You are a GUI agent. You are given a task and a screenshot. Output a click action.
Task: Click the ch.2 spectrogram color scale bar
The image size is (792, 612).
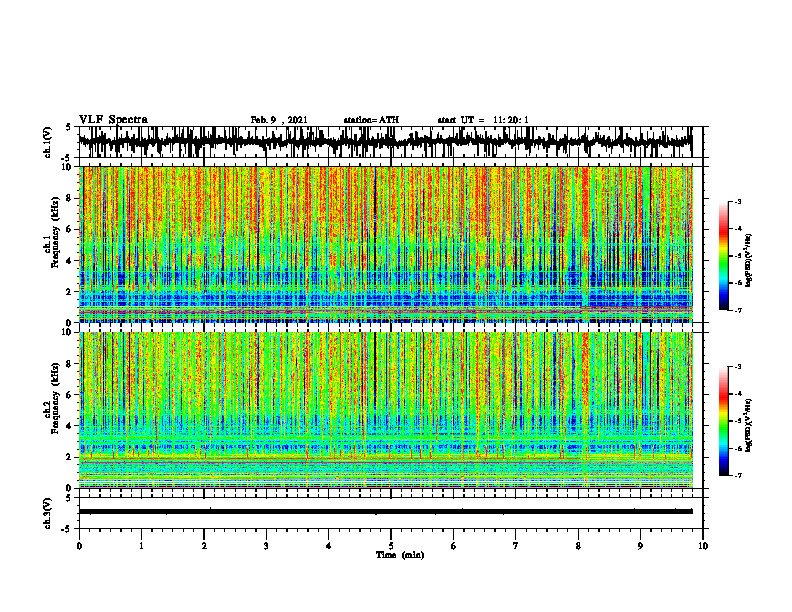pos(723,421)
